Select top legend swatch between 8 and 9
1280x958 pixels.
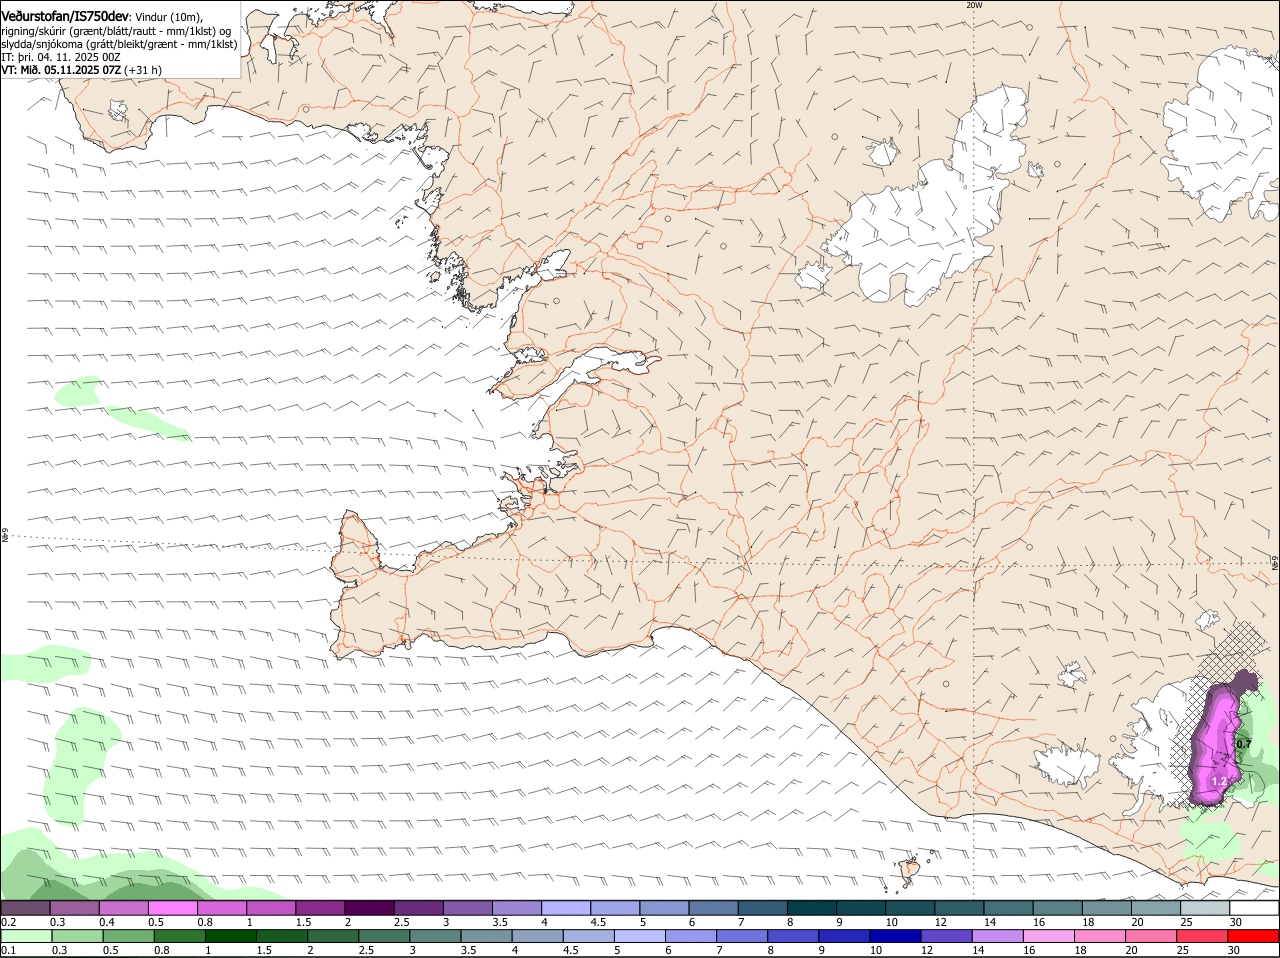point(812,908)
